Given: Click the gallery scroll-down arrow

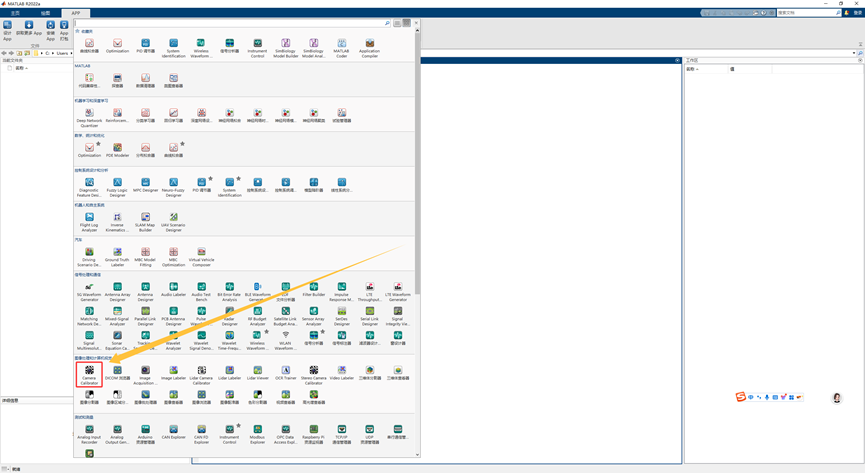Looking at the screenshot, I should click(417, 455).
